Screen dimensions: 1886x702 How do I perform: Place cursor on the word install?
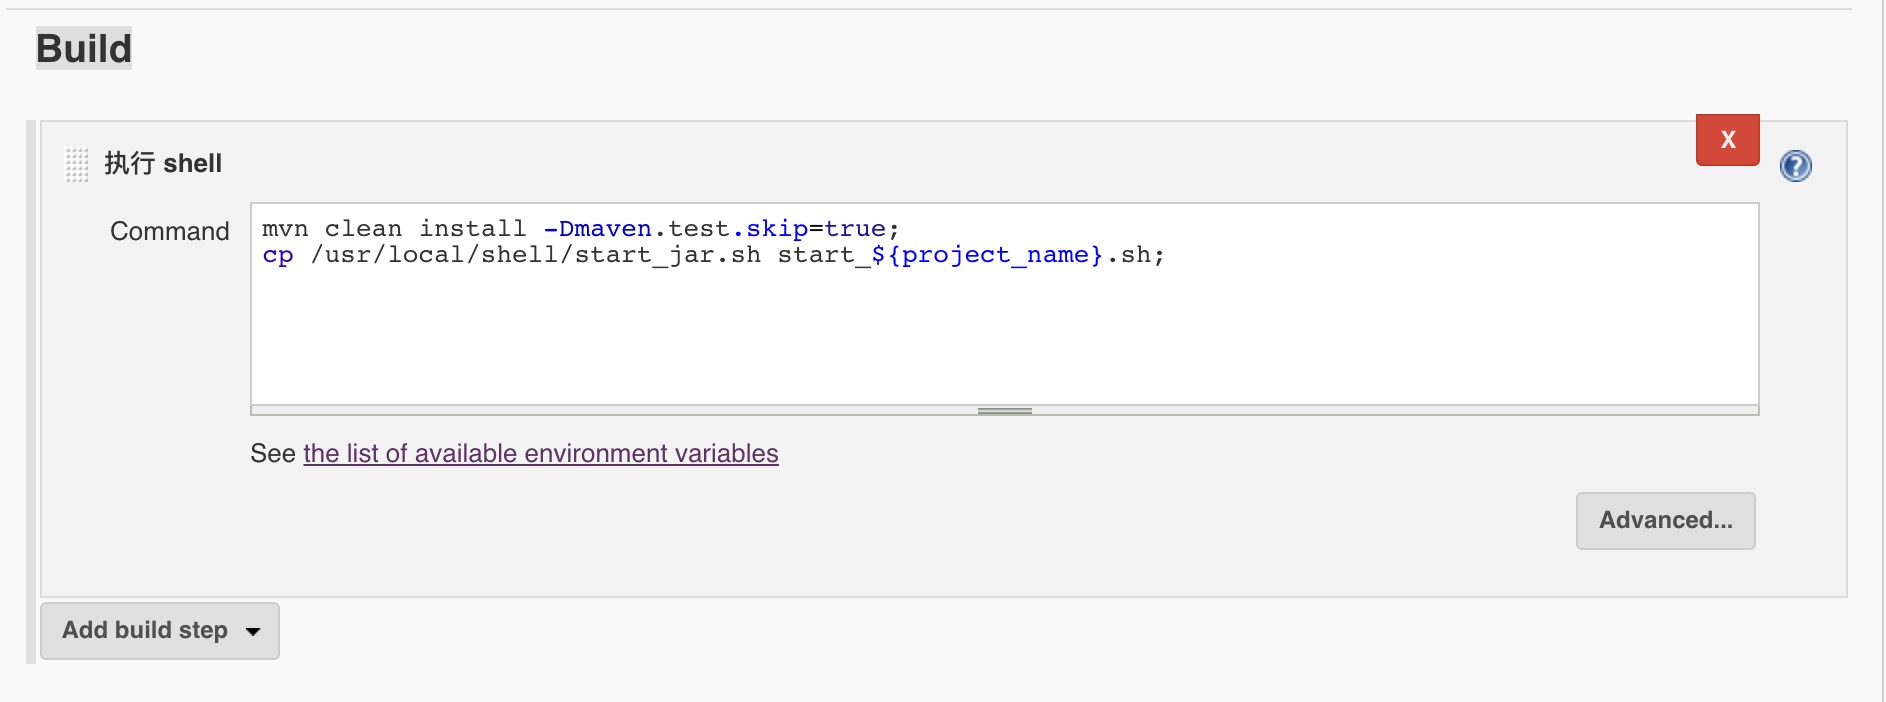coord(472,229)
